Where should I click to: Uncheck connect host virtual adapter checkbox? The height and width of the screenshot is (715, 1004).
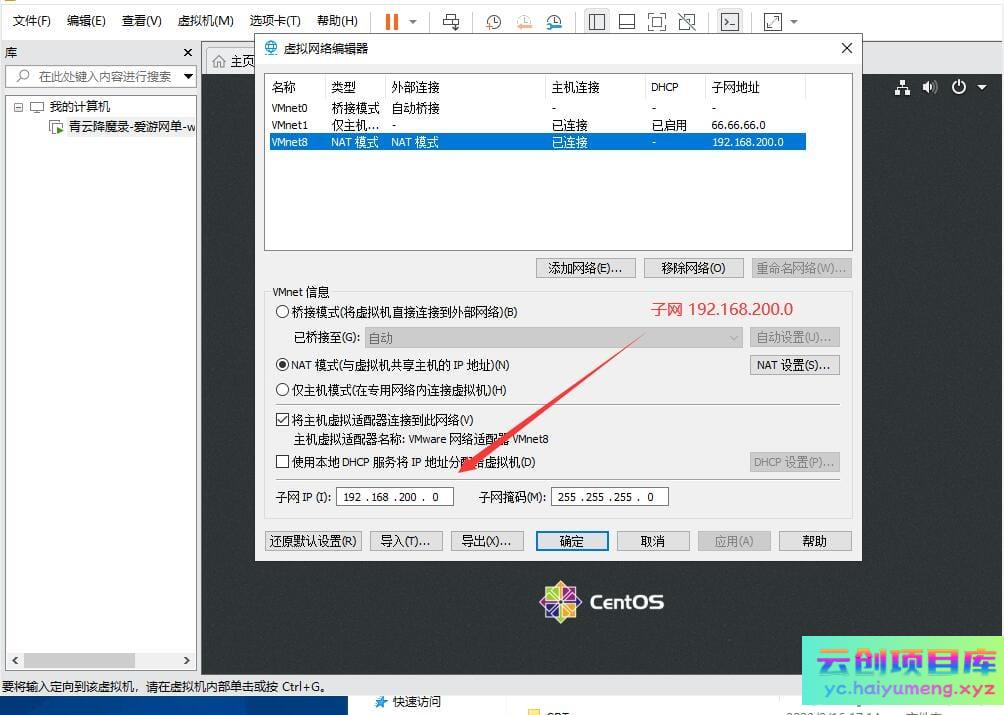point(282,420)
